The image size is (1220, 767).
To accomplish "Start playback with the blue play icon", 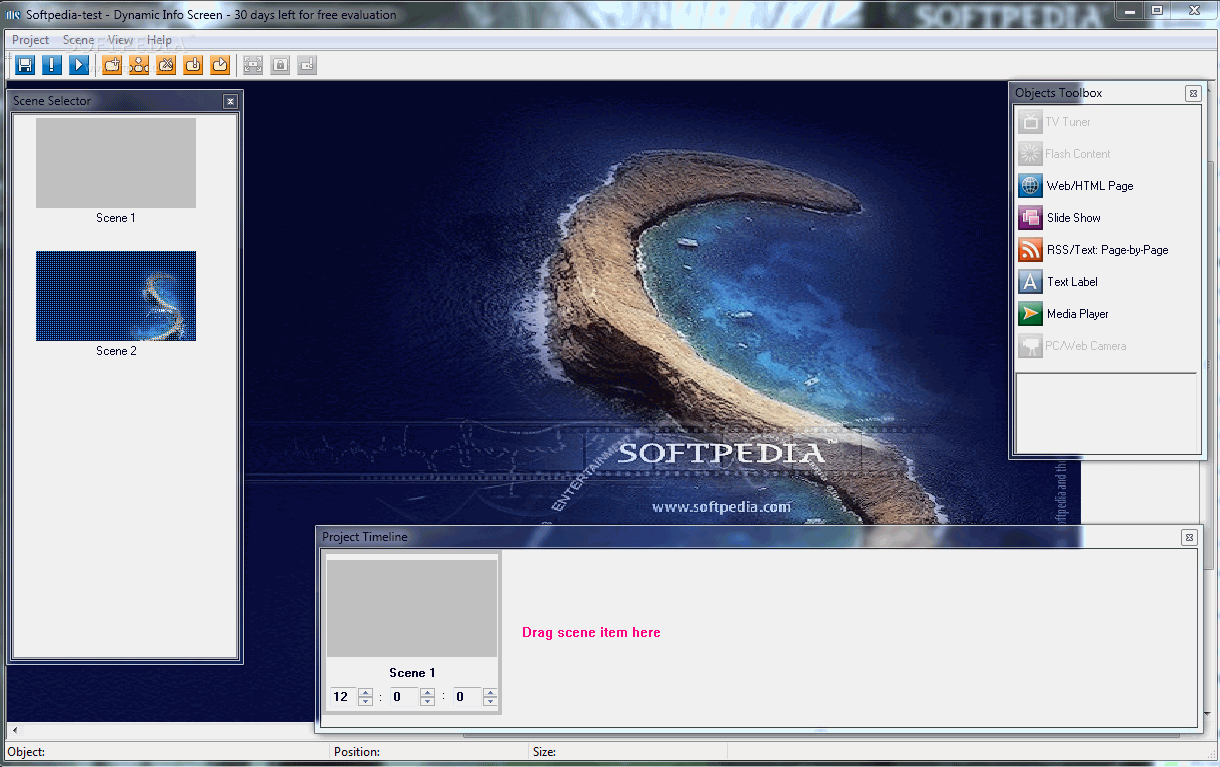I will 79,65.
